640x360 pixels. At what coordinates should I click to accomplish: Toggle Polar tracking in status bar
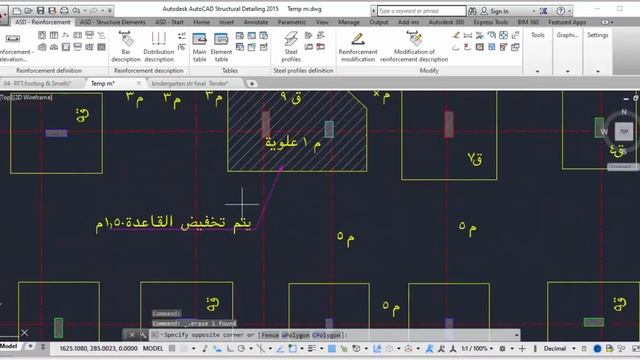pos(242,349)
